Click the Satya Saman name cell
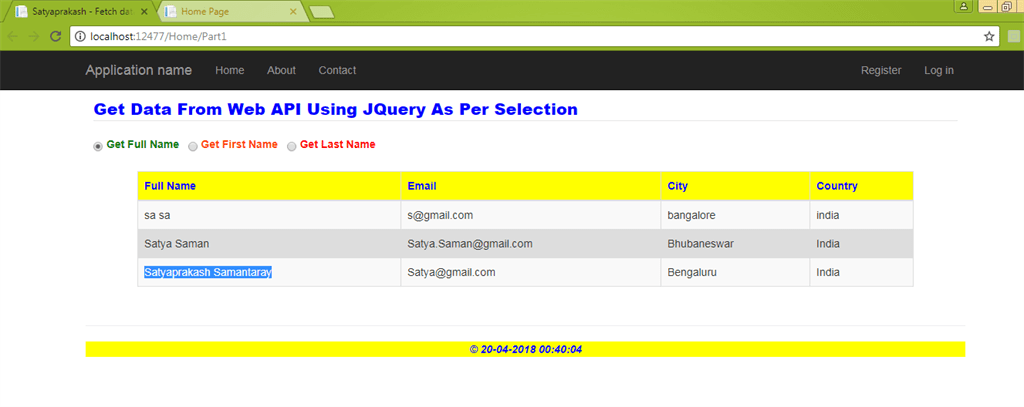This screenshot has width=1024, height=407. coord(269,244)
